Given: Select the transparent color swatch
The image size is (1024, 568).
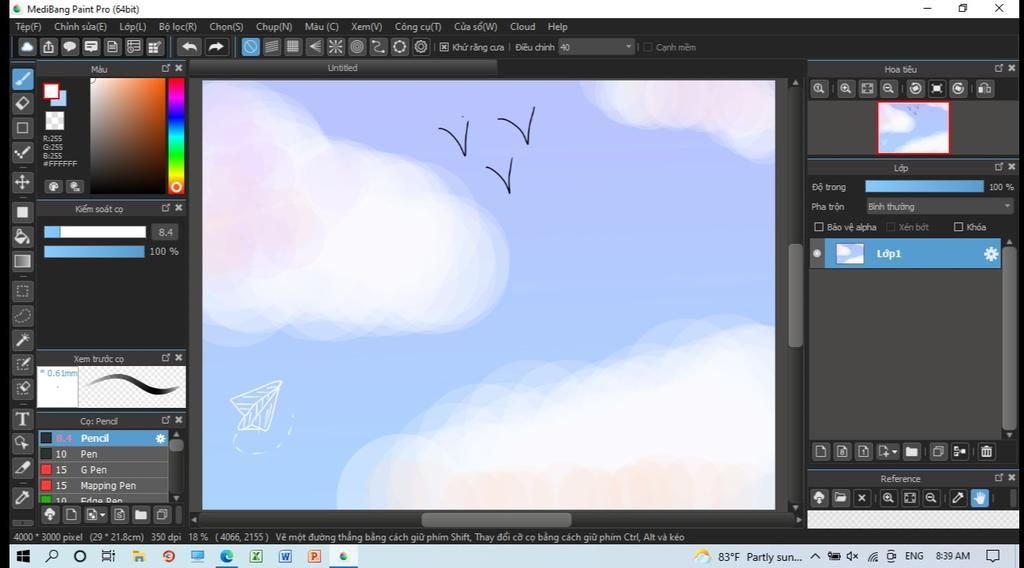Looking at the screenshot, I should [55, 121].
